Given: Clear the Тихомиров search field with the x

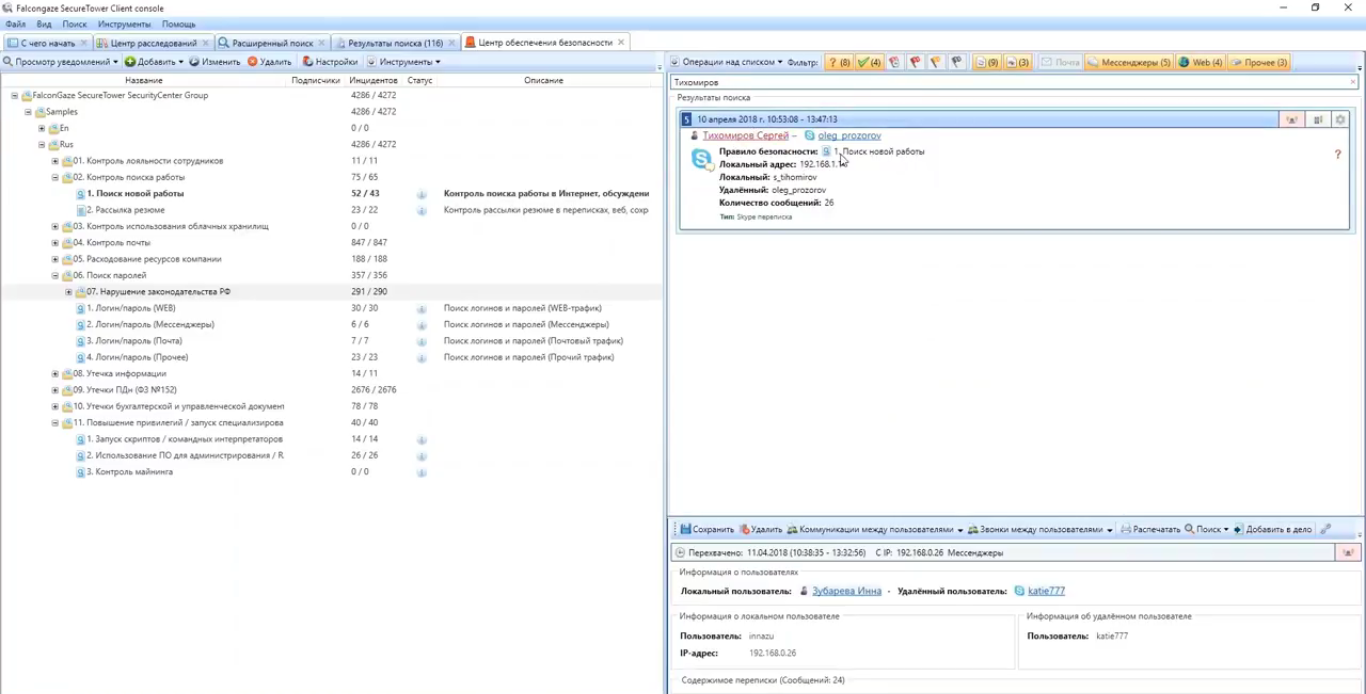Looking at the screenshot, I should coord(1353,82).
